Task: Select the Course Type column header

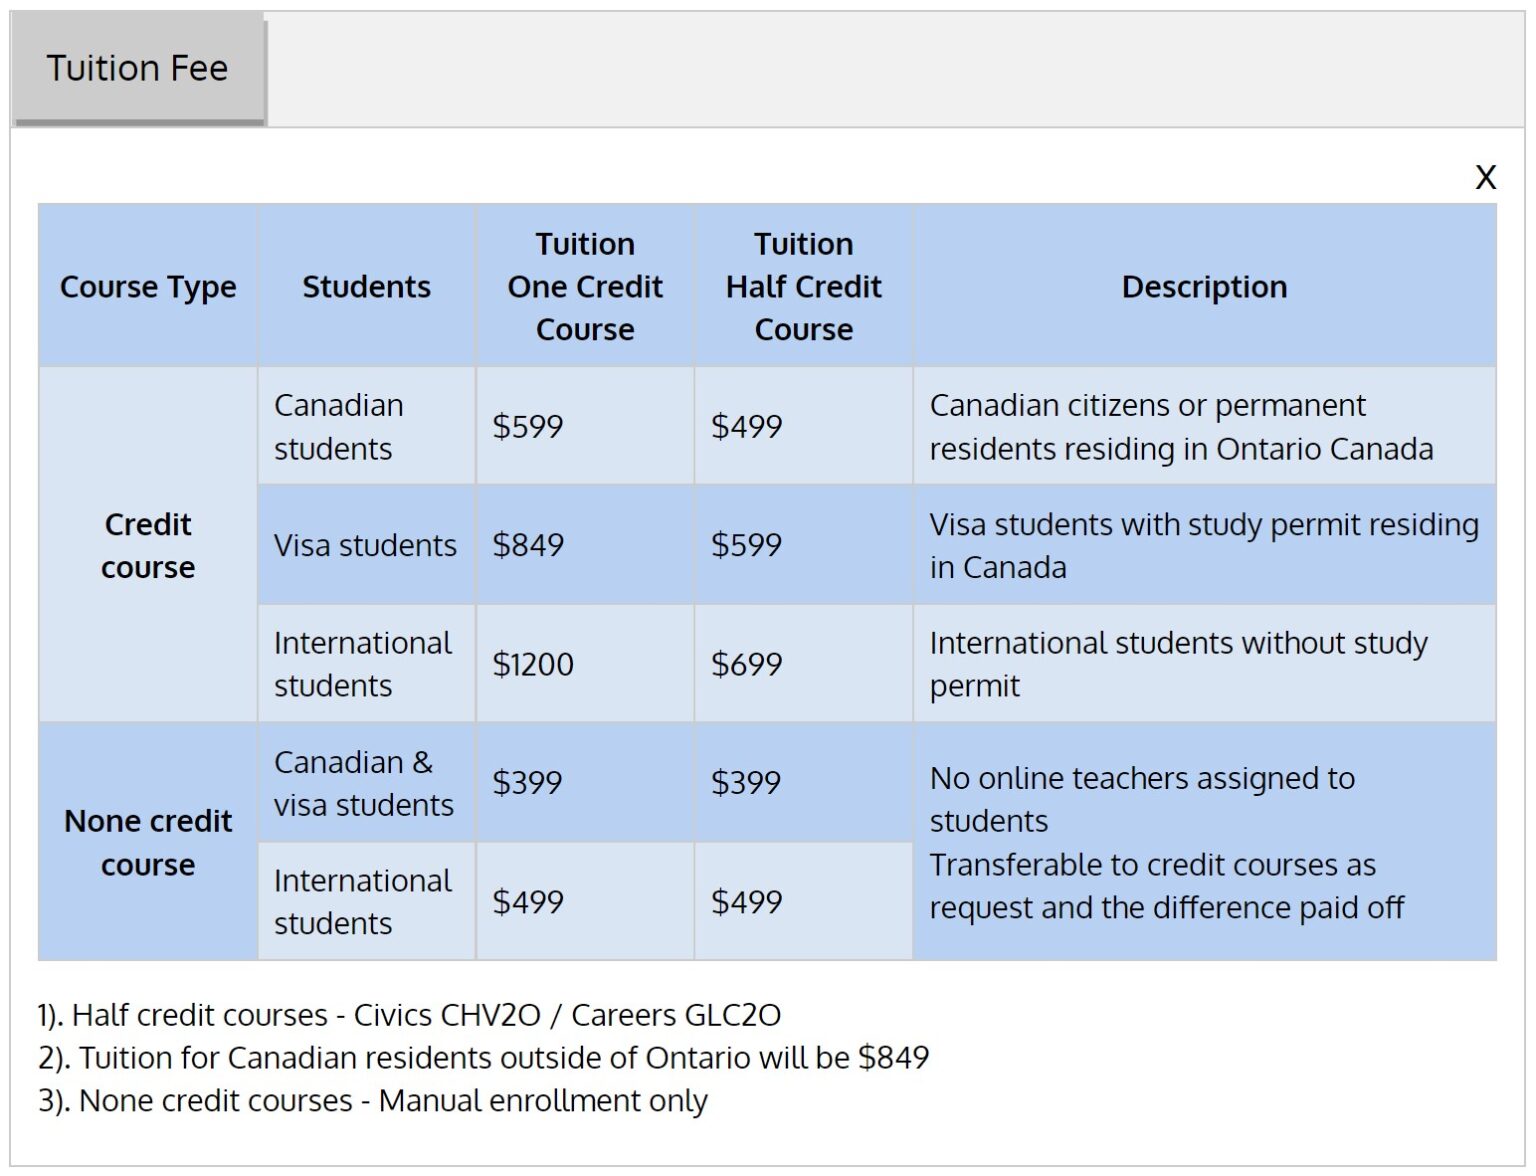Action: (148, 287)
